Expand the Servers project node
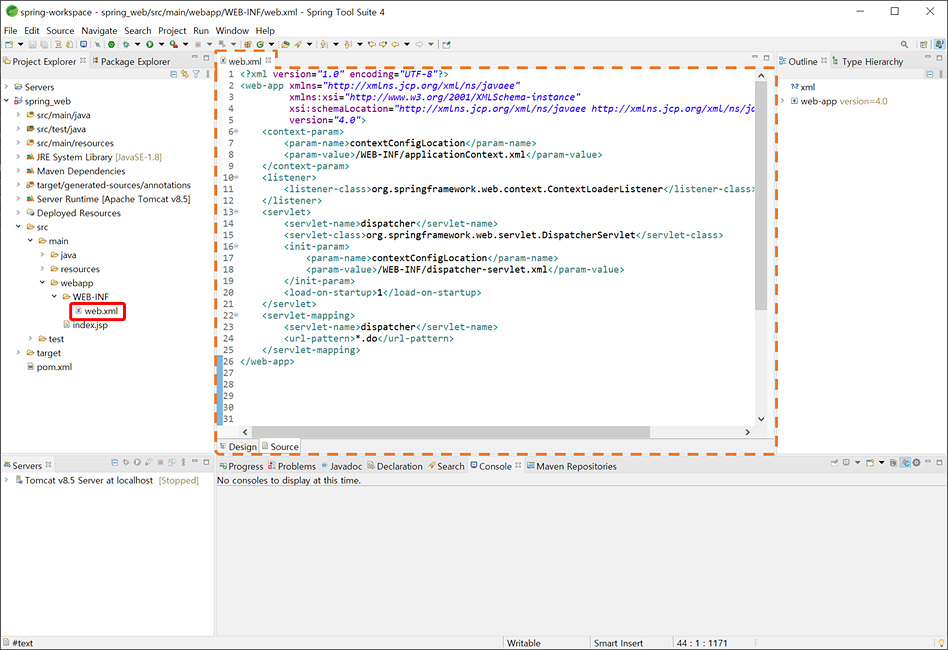Viewport: 948px width, 650px height. 7,86
